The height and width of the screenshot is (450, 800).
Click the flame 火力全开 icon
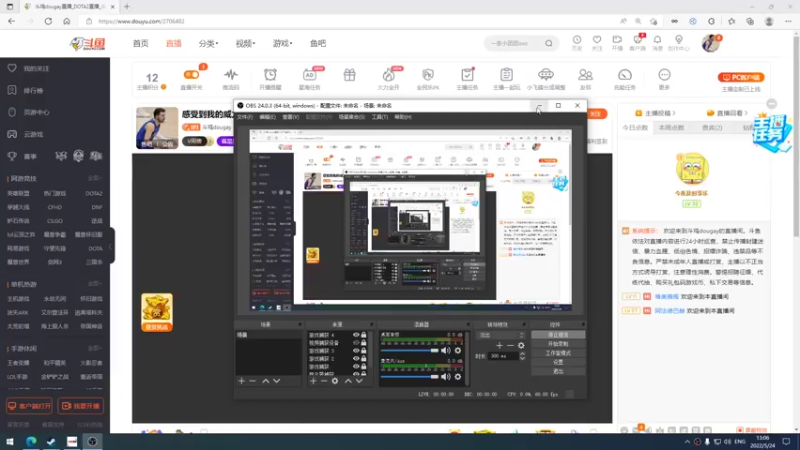pos(388,75)
